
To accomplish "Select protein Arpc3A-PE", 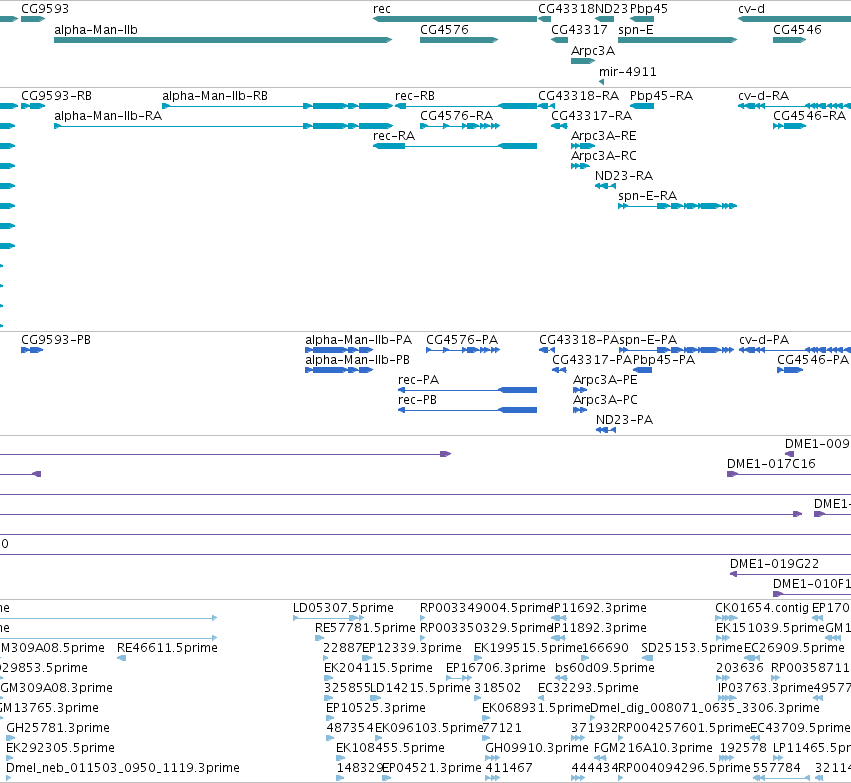I will (x=605, y=380).
